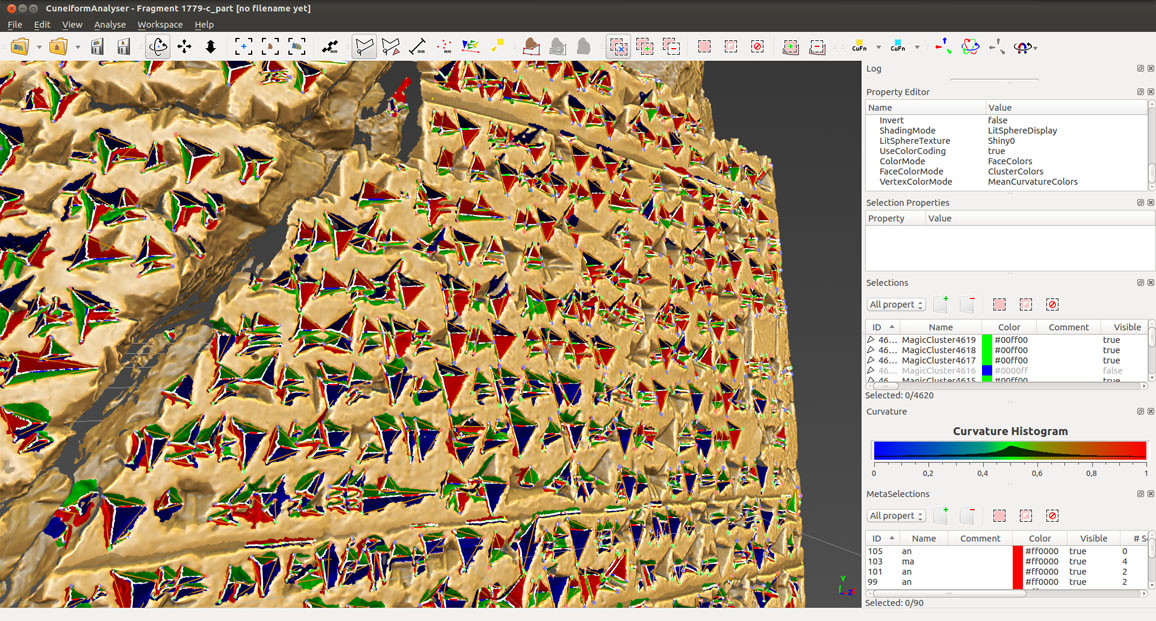Click the red minus button in MetaSelections panel
The image size is (1156, 621).
pyautogui.click(x=967, y=515)
